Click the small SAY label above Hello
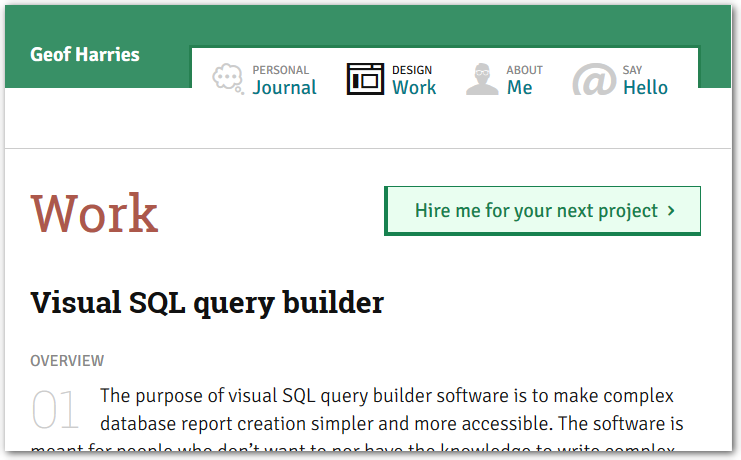The width and height of the screenshot is (741, 460). tap(632, 70)
